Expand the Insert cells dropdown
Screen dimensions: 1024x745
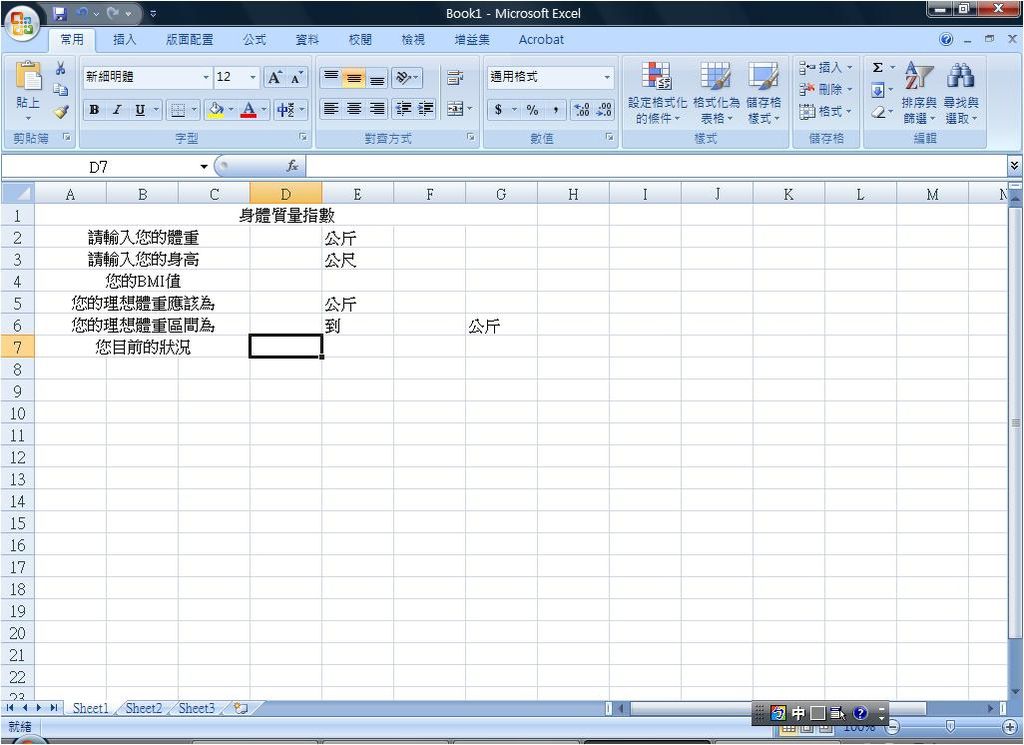(850, 67)
